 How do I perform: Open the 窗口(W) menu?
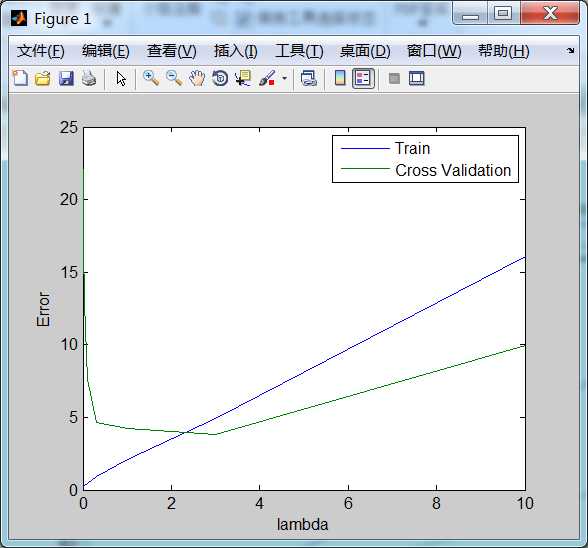tap(434, 51)
